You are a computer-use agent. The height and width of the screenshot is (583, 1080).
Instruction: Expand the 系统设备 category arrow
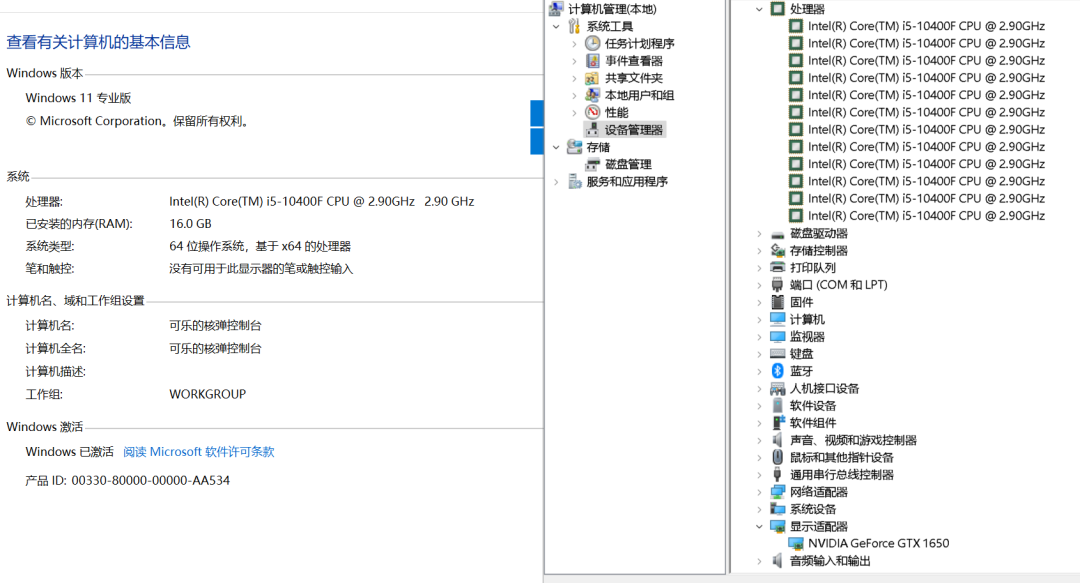point(760,509)
